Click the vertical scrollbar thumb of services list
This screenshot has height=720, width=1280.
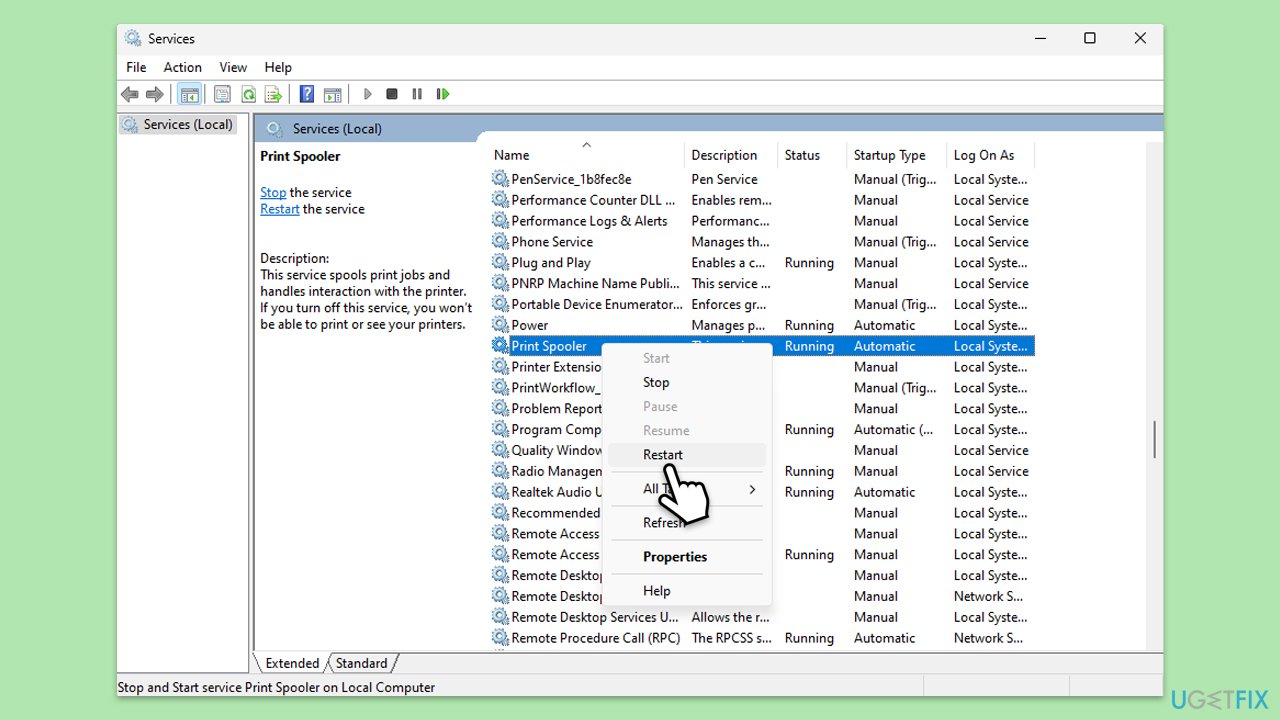click(x=1155, y=439)
